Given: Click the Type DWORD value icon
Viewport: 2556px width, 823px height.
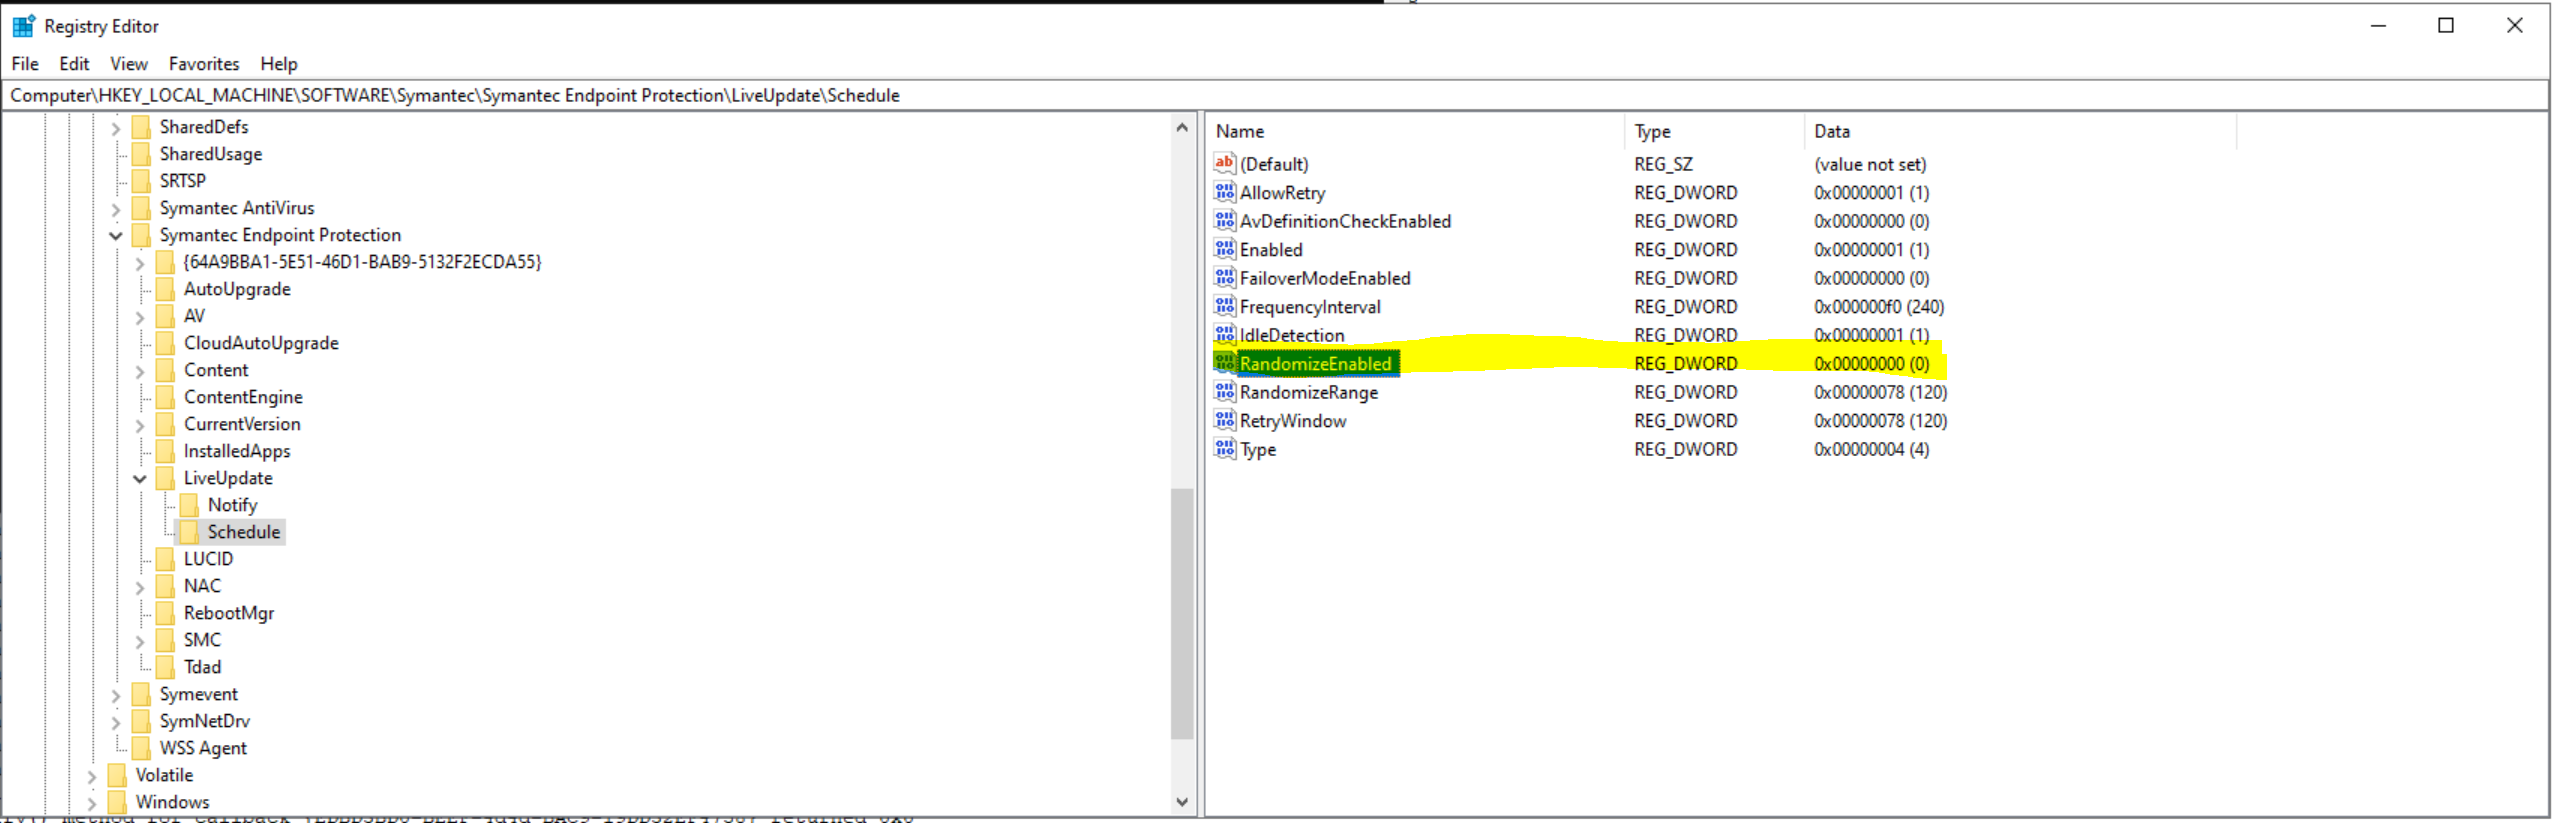Looking at the screenshot, I should 1225,448.
